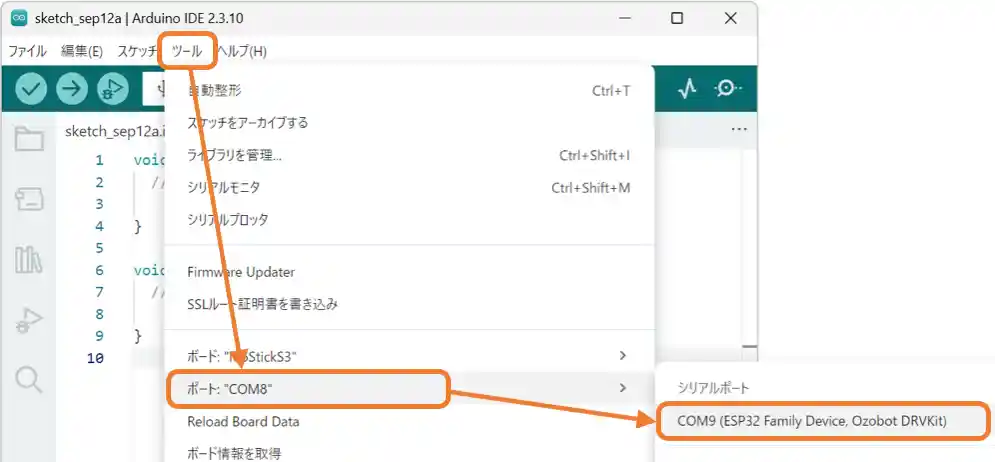Click the closing brace on line 4

[138, 227]
